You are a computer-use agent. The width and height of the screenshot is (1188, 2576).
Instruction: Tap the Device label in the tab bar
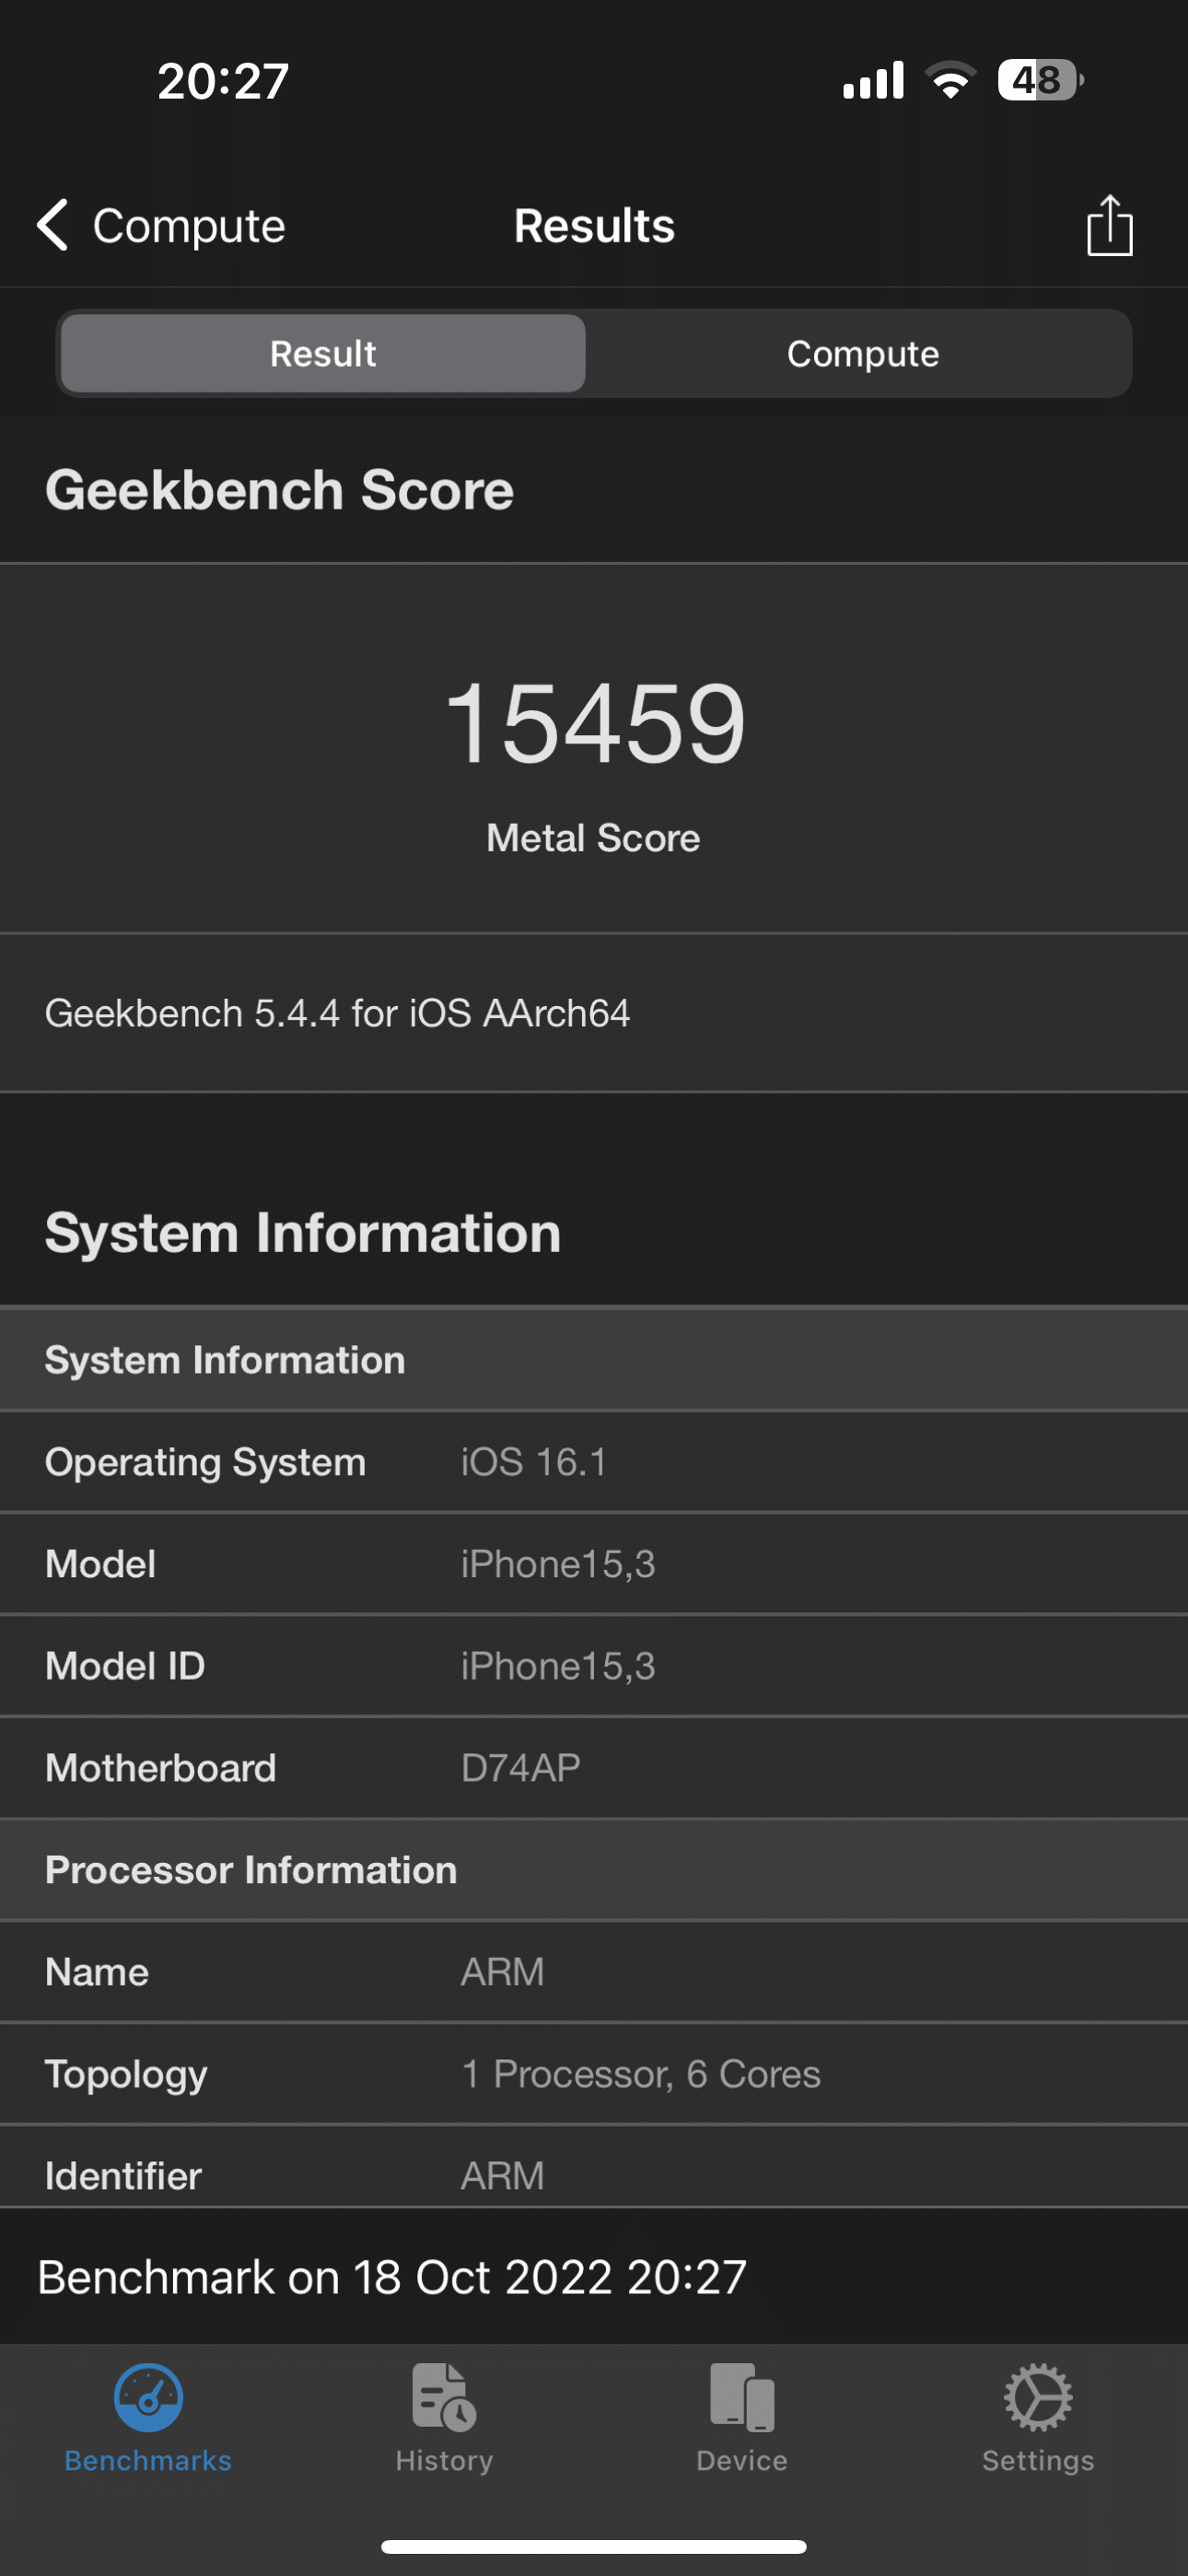[x=742, y=2460]
